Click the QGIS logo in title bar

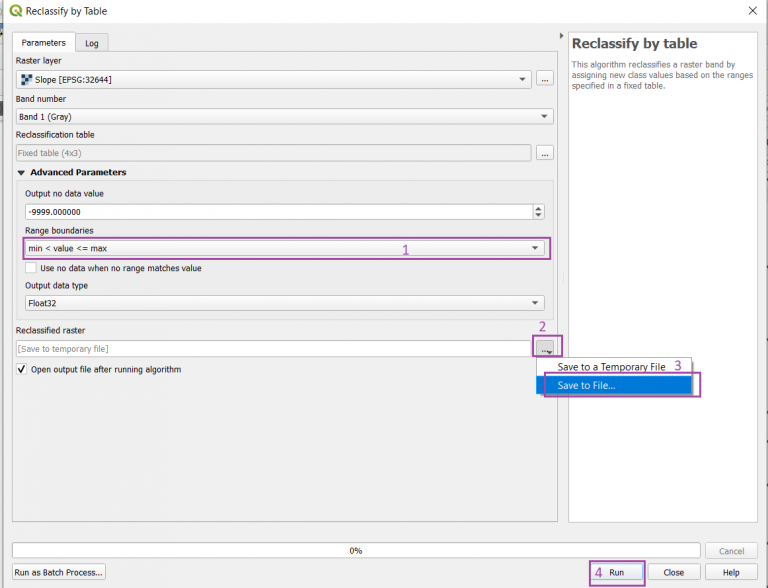[x=15, y=11]
